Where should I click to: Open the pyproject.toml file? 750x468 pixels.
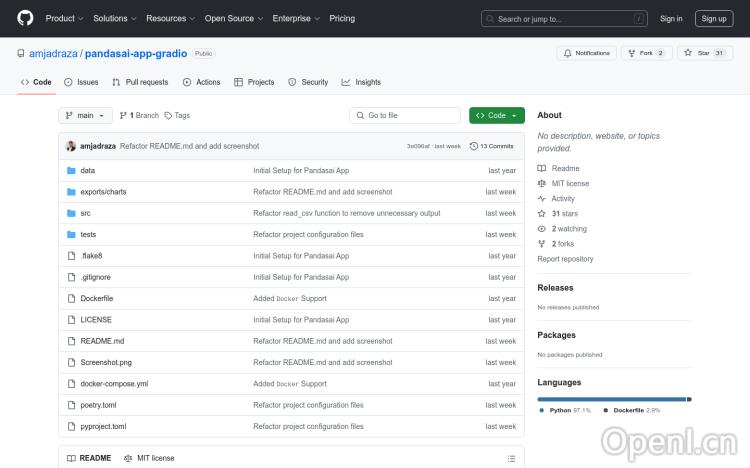[x=103, y=426]
